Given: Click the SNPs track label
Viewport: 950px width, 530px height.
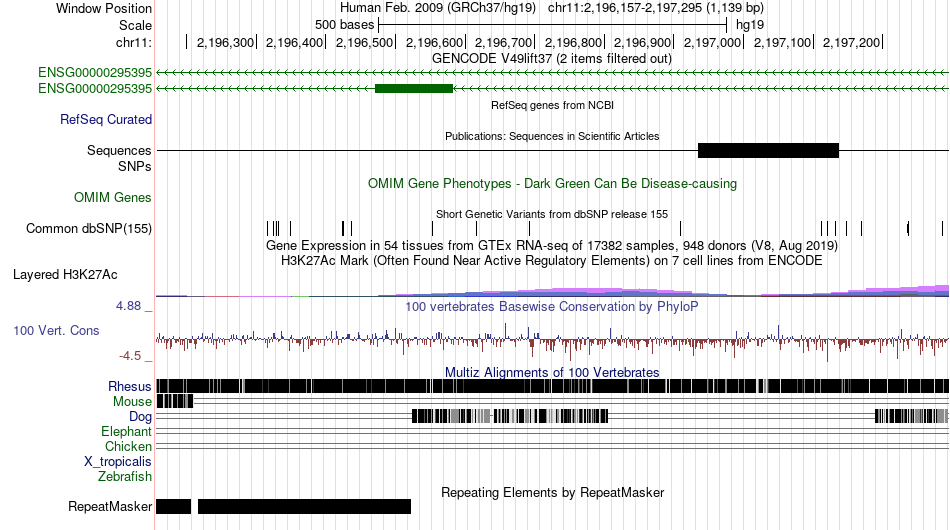Looking at the screenshot, I should point(135,166).
